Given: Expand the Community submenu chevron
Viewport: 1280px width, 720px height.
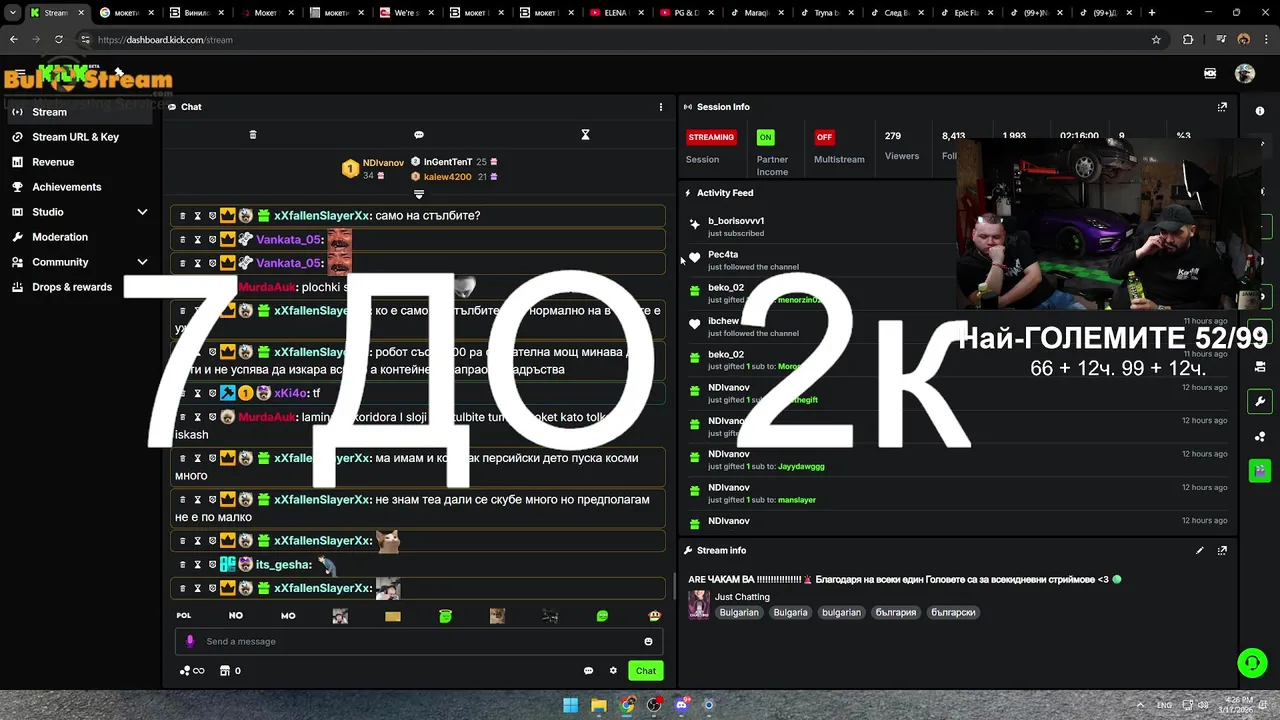Looking at the screenshot, I should point(142,262).
